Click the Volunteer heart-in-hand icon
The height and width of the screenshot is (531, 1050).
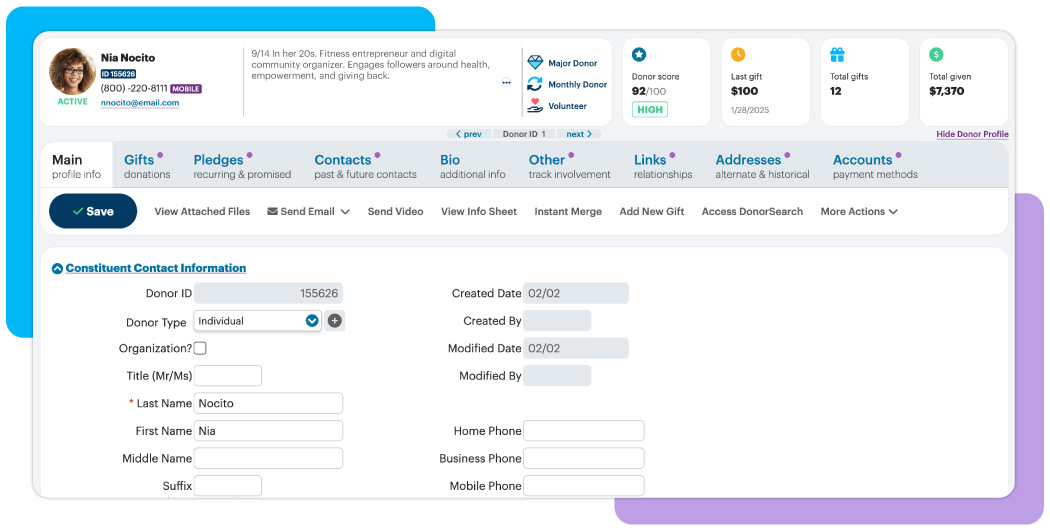(535, 106)
